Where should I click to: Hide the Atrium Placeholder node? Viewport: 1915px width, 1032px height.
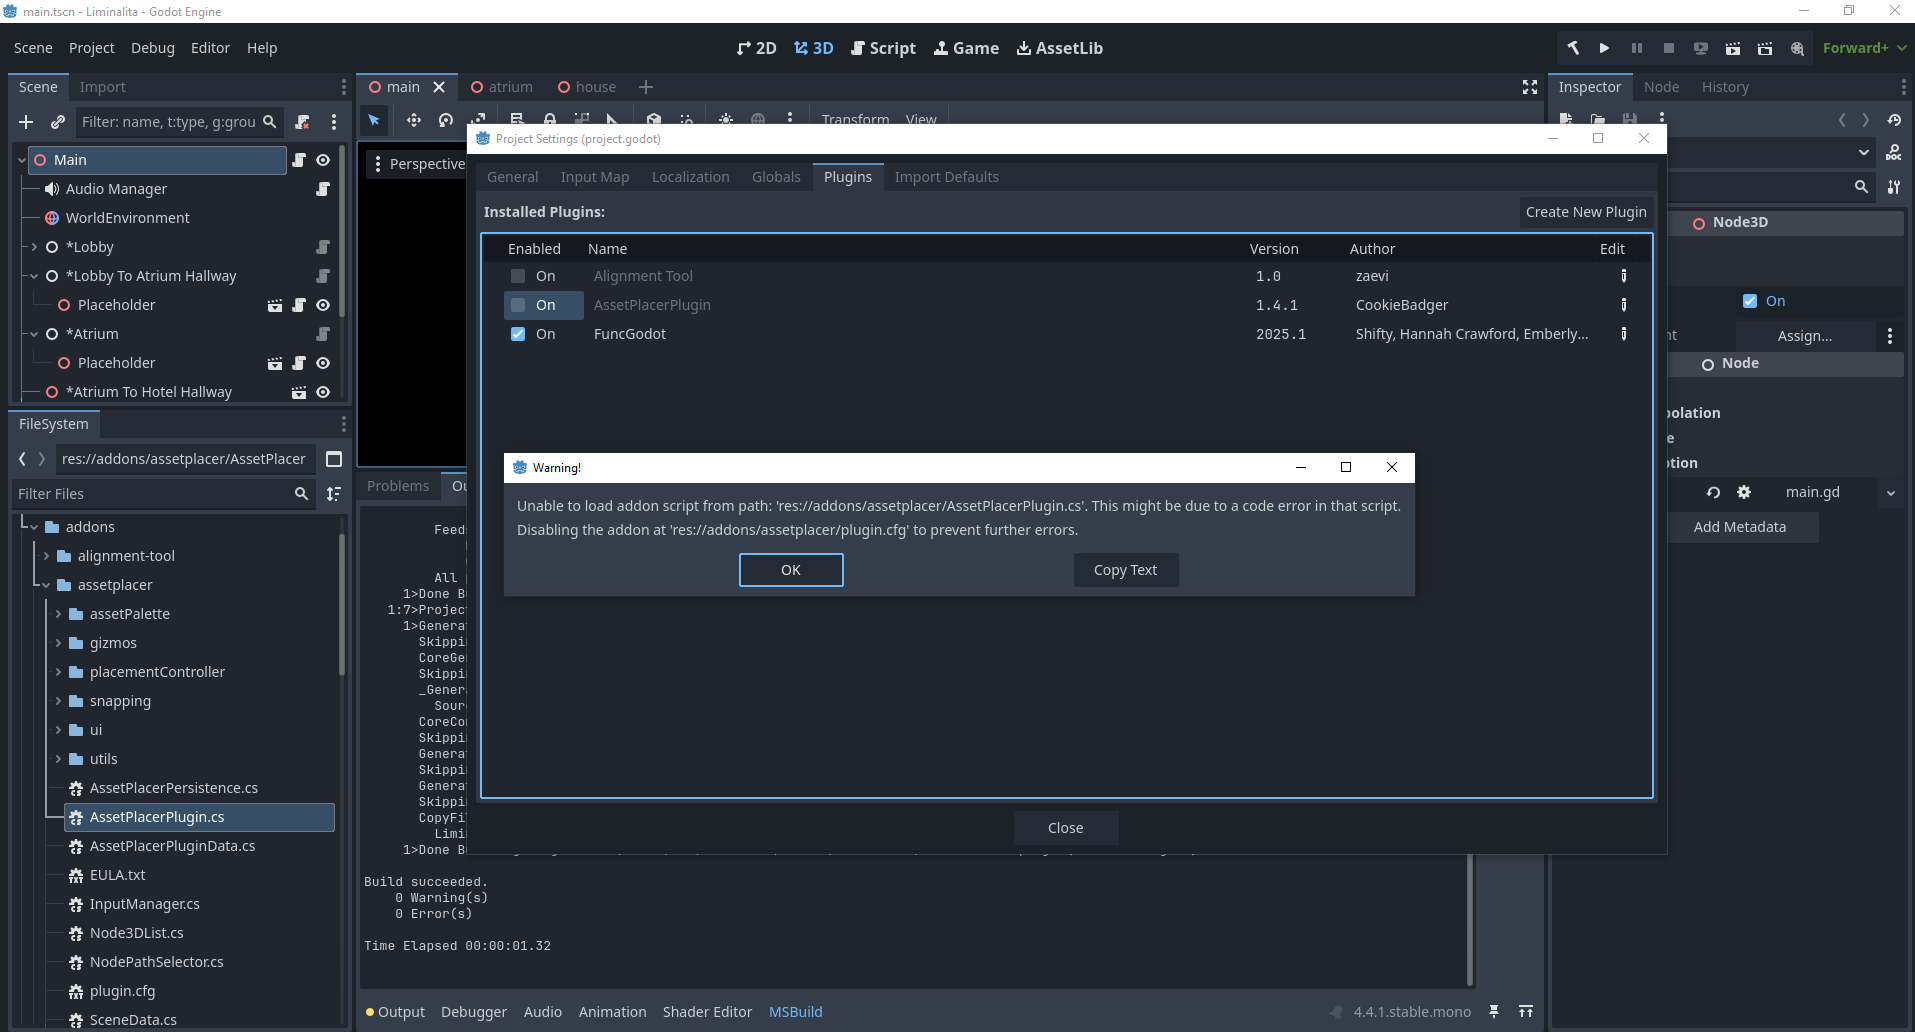323,363
